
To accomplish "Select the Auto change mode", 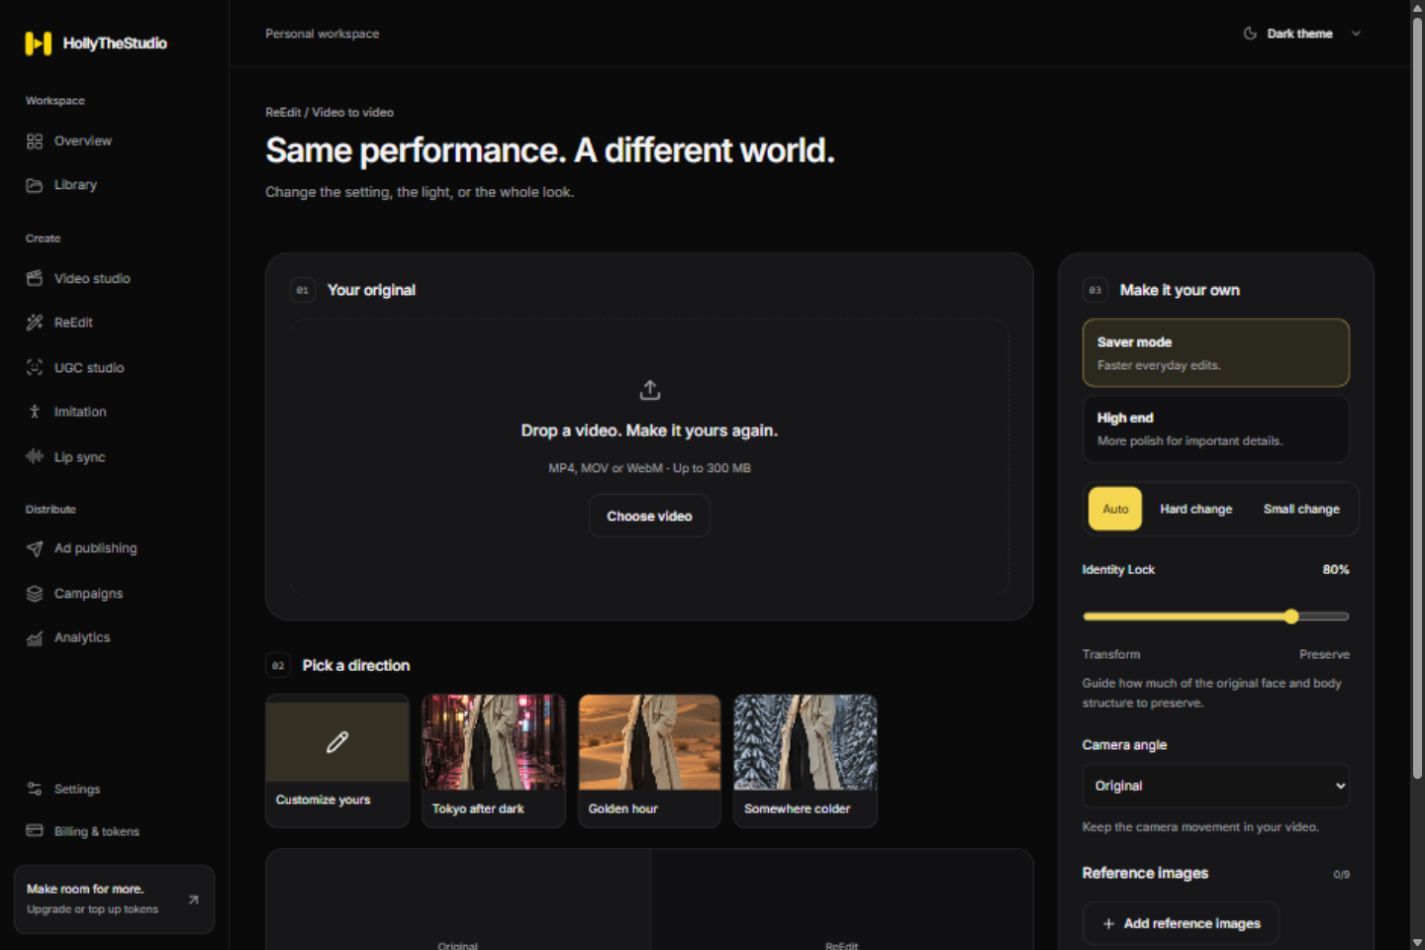I will point(1115,509).
